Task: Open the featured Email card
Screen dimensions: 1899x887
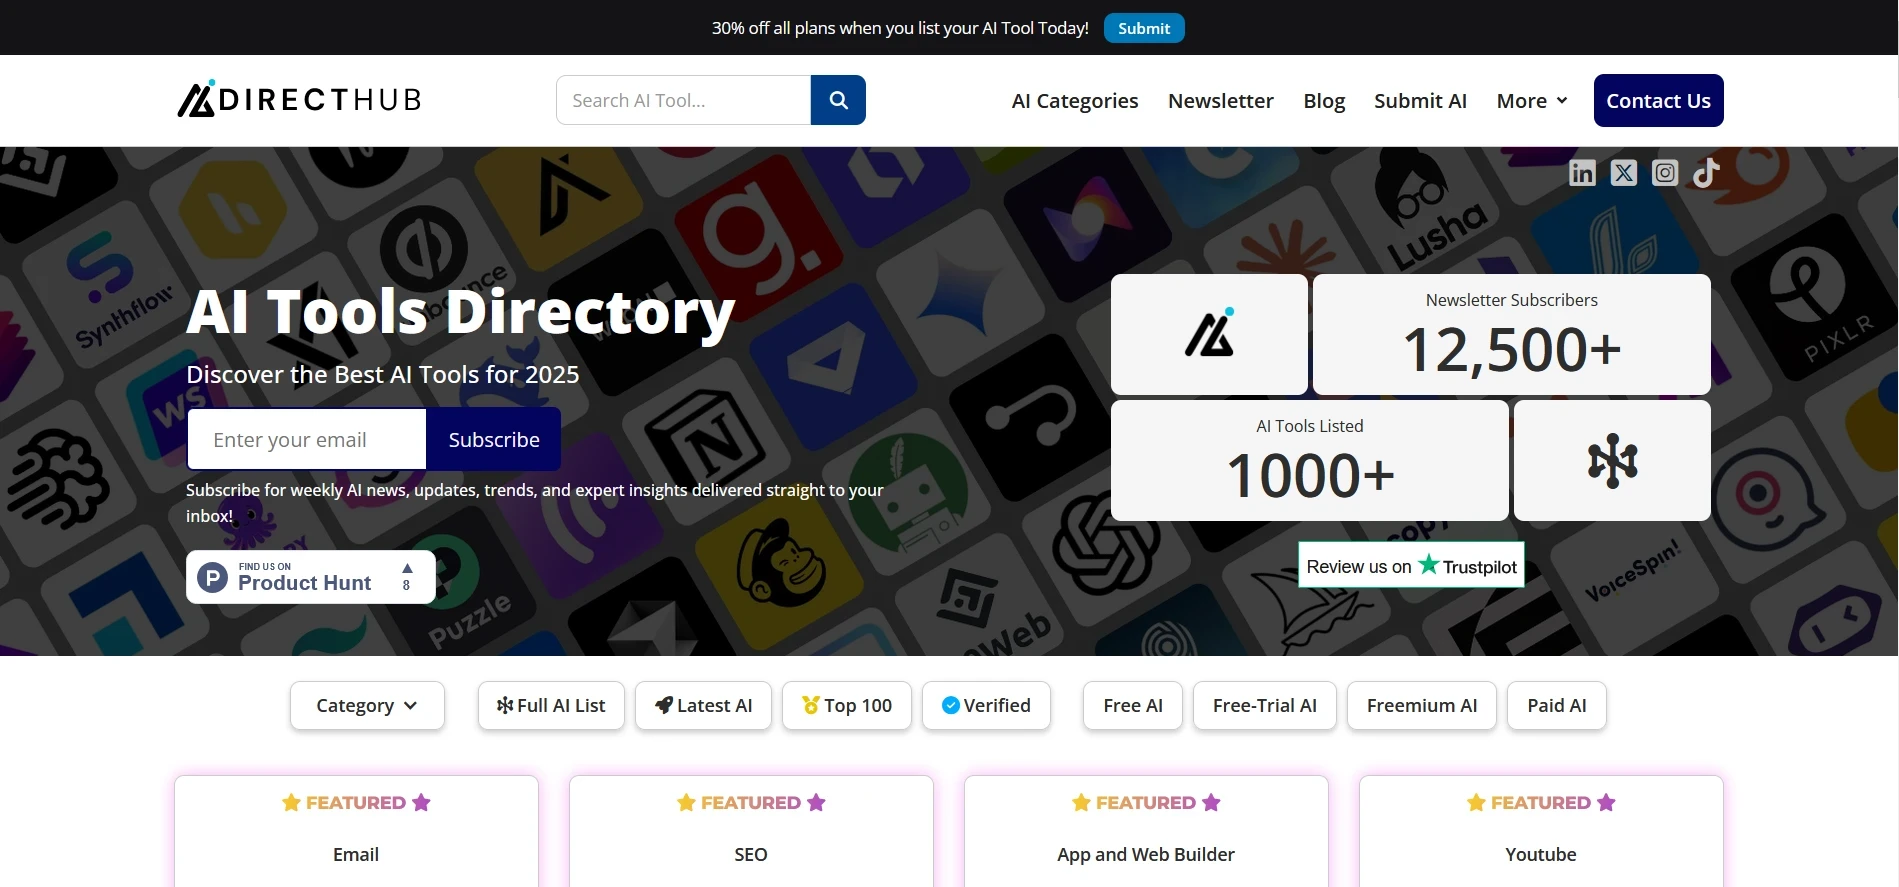Action: tap(356, 832)
